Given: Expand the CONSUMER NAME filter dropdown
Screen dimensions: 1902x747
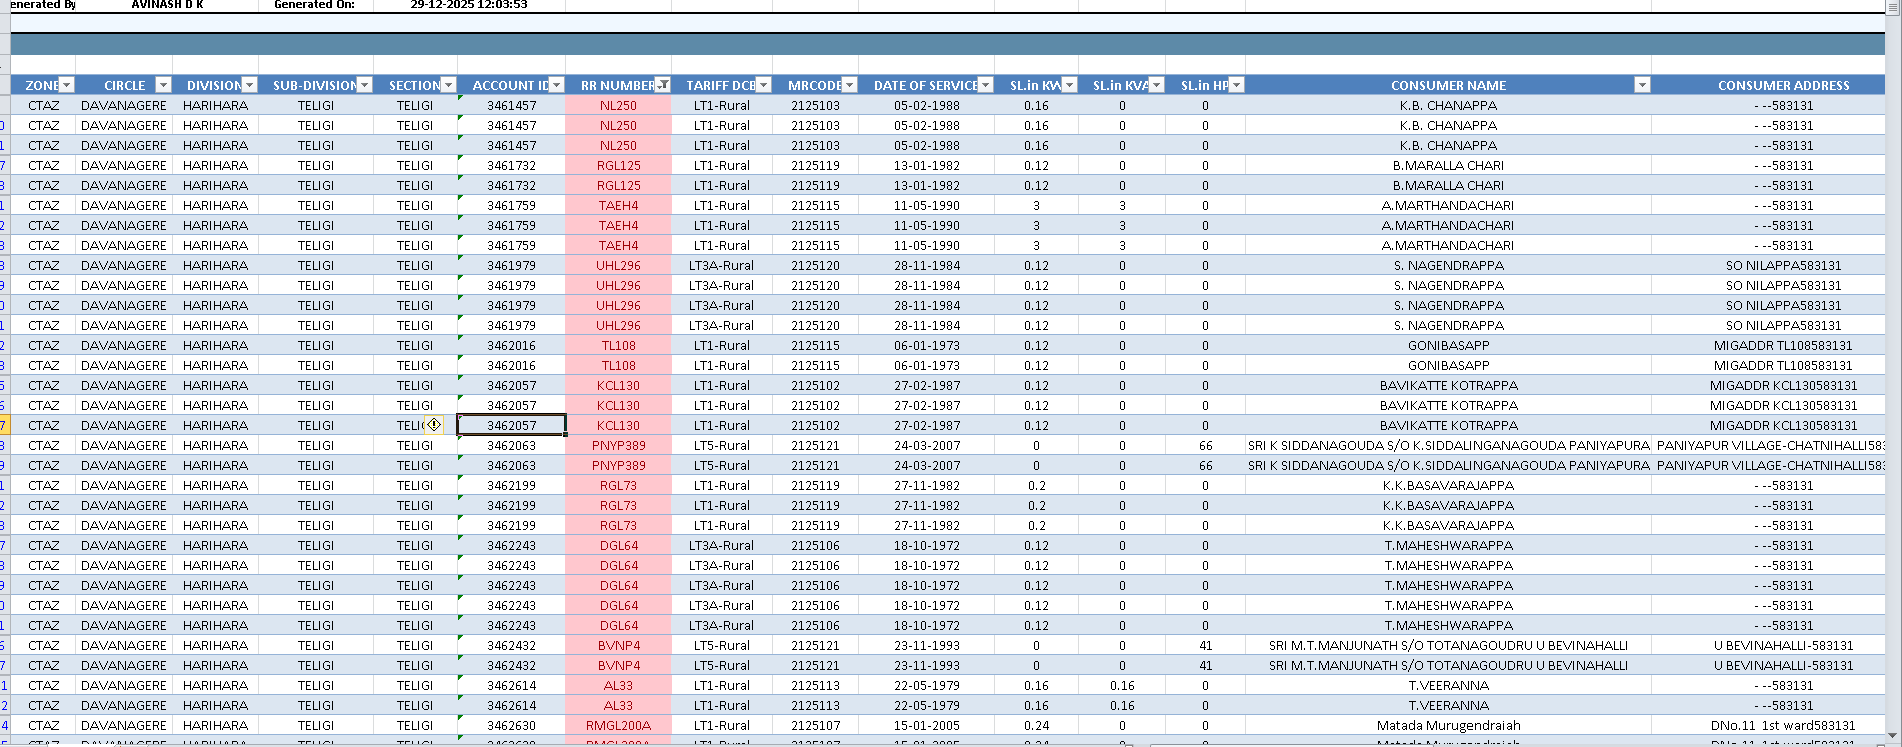Looking at the screenshot, I should [1641, 85].
